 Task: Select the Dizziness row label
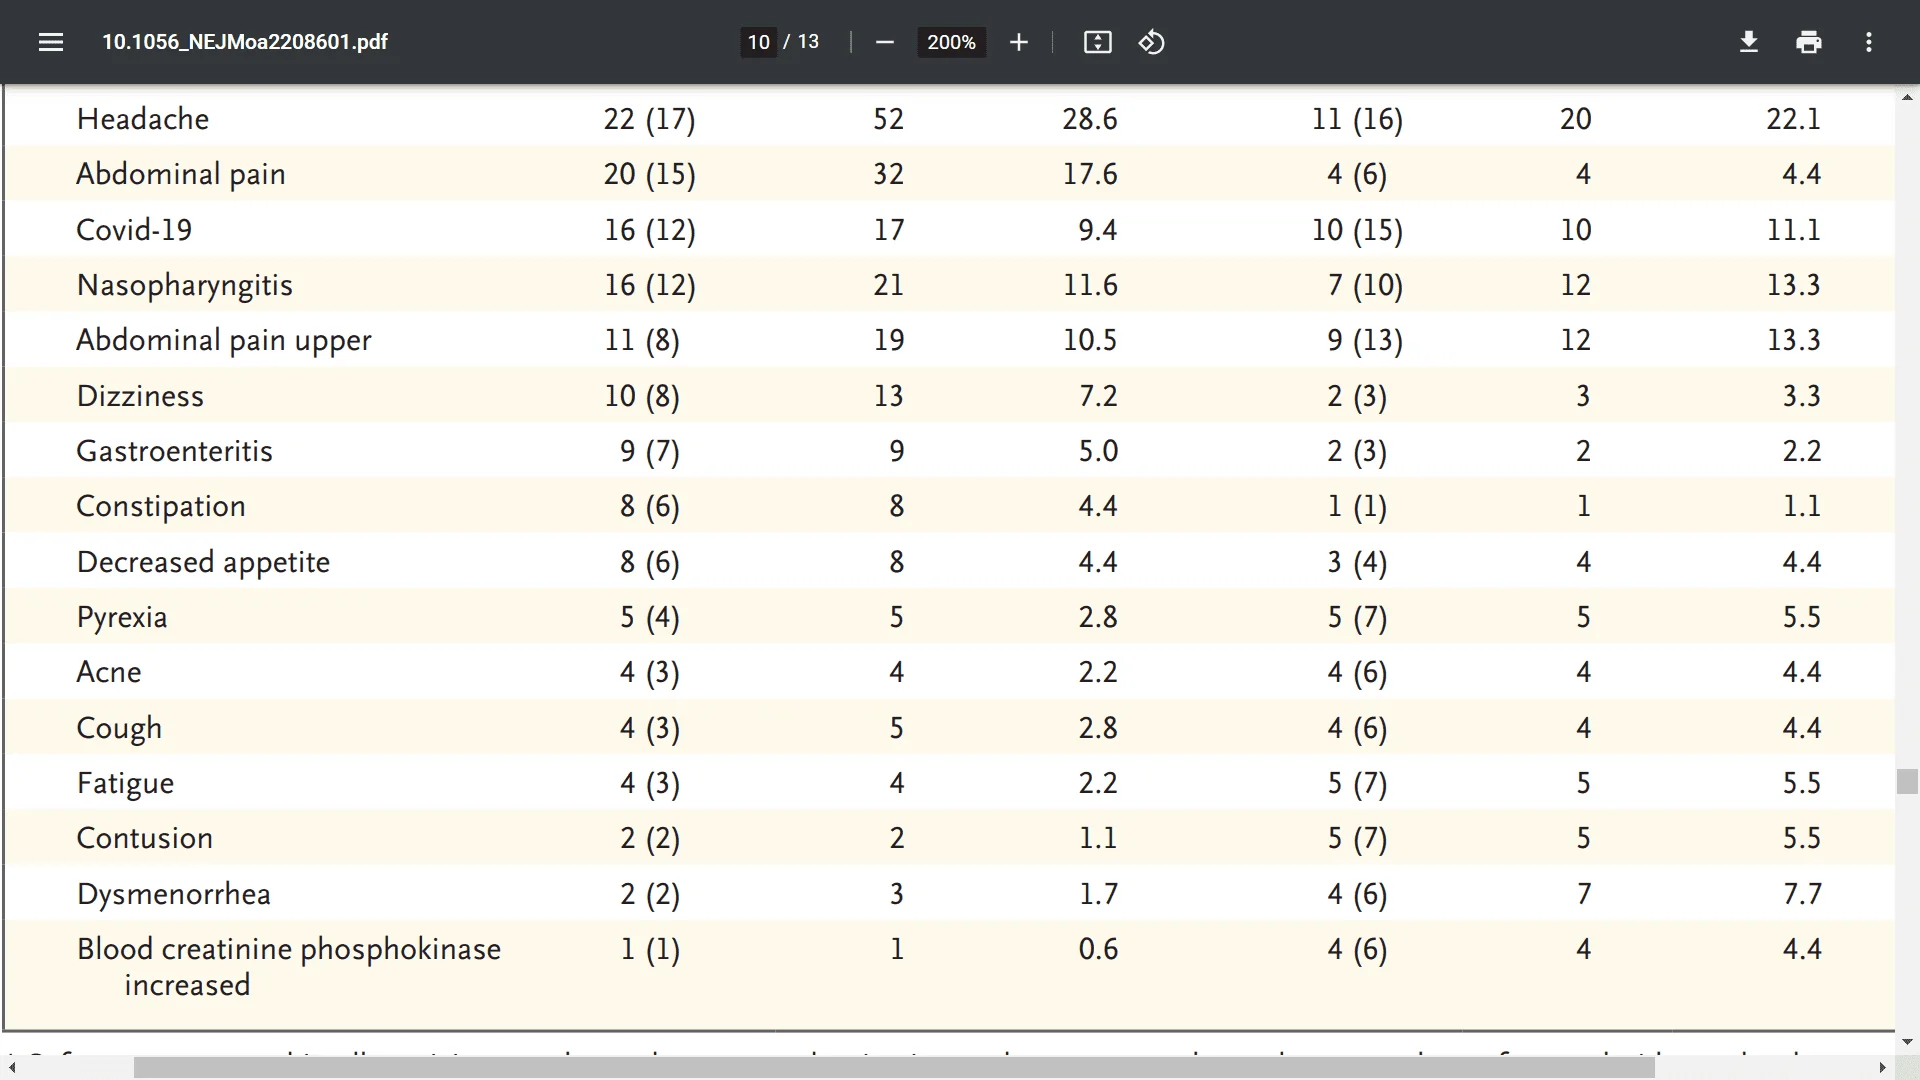(x=140, y=396)
